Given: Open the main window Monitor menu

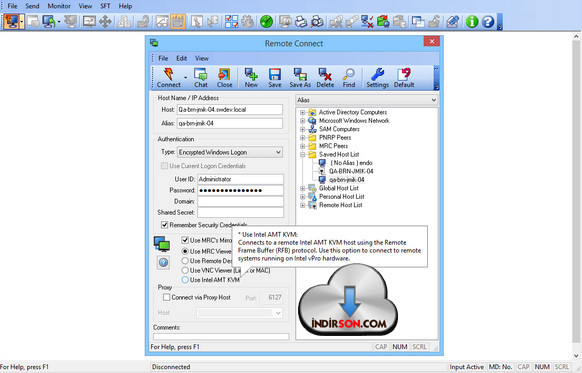Looking at the screenshot, I should click(59, 6).
